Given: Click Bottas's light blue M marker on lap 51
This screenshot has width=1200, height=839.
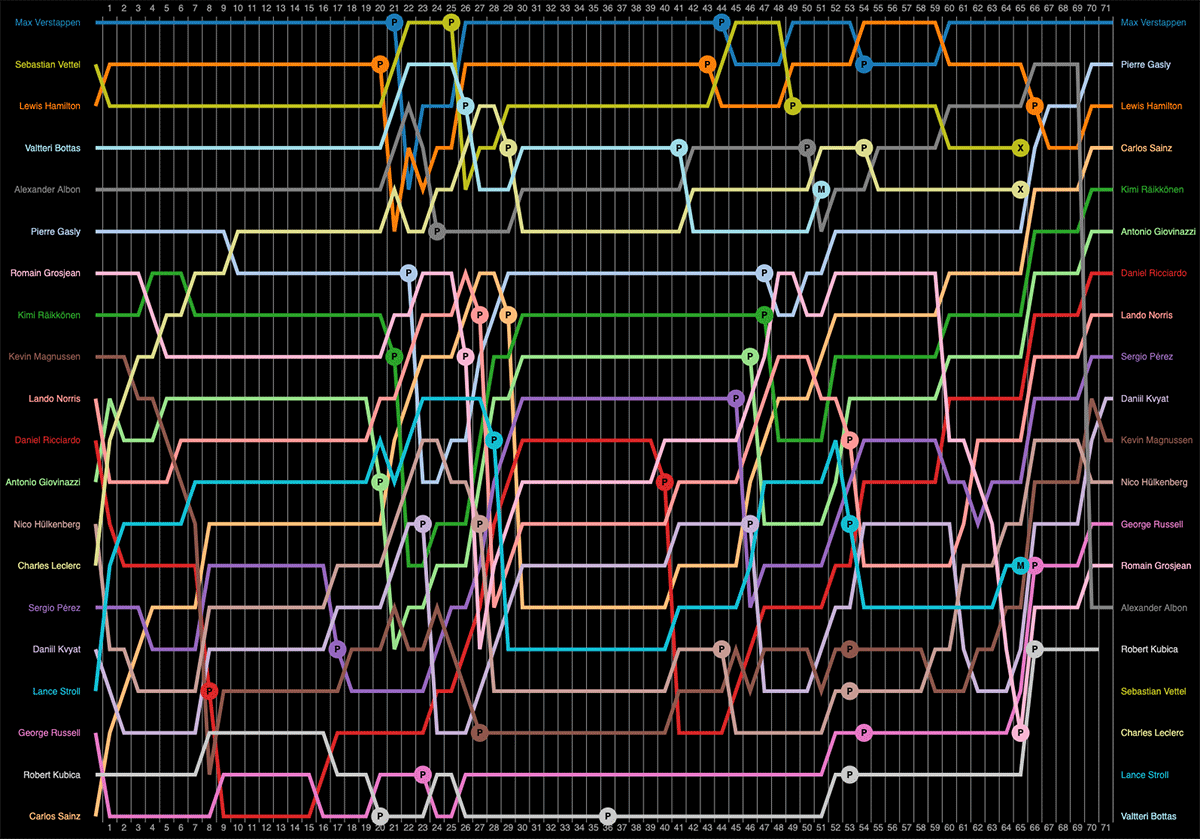Looking at the screenshot, I should pyautogui.click(x=821, y=189).
